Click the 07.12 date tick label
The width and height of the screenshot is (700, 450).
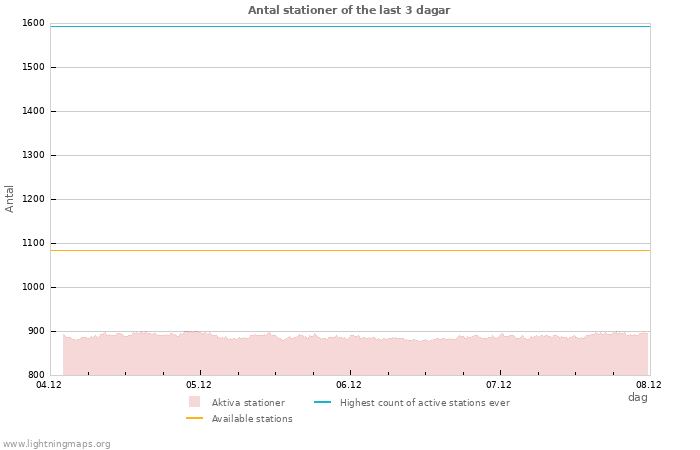[x=499, y=384]
